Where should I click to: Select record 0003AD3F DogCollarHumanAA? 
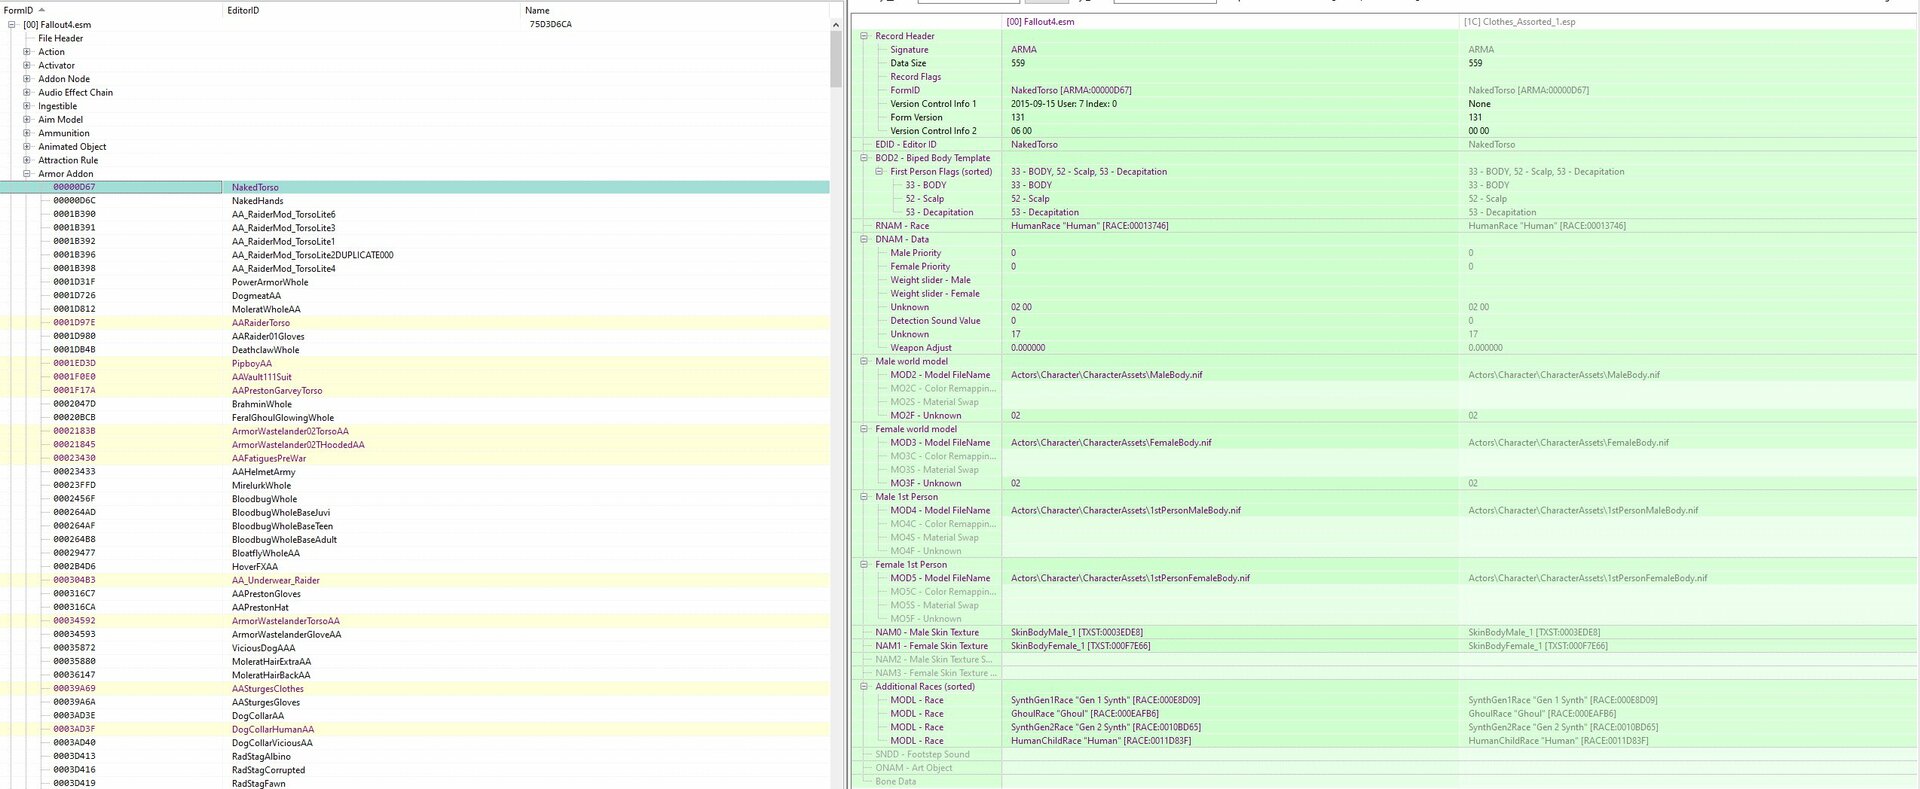(415, 729)
